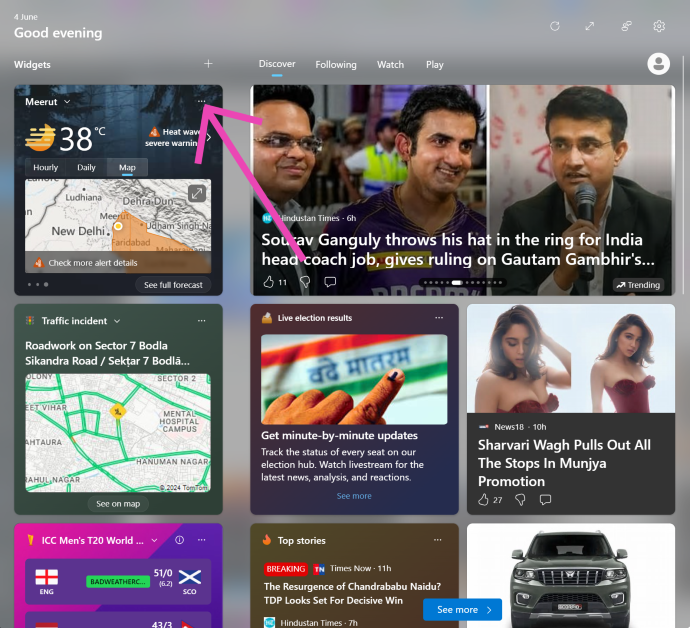
Task: Open the Play tab
Action: [435, 65]
